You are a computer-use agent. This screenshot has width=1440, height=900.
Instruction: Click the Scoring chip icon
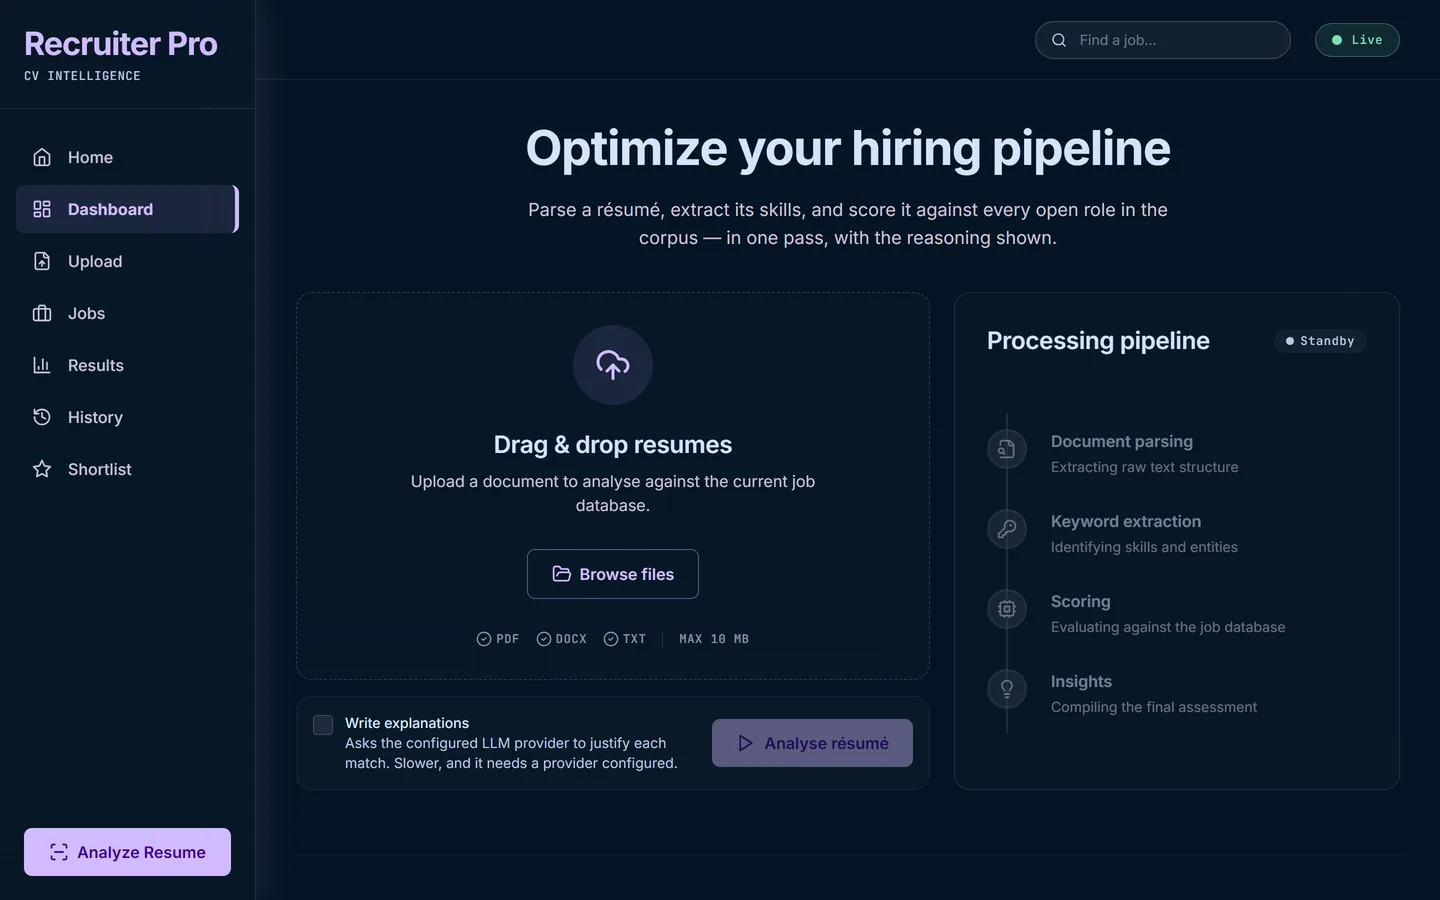pos(1007,609)
